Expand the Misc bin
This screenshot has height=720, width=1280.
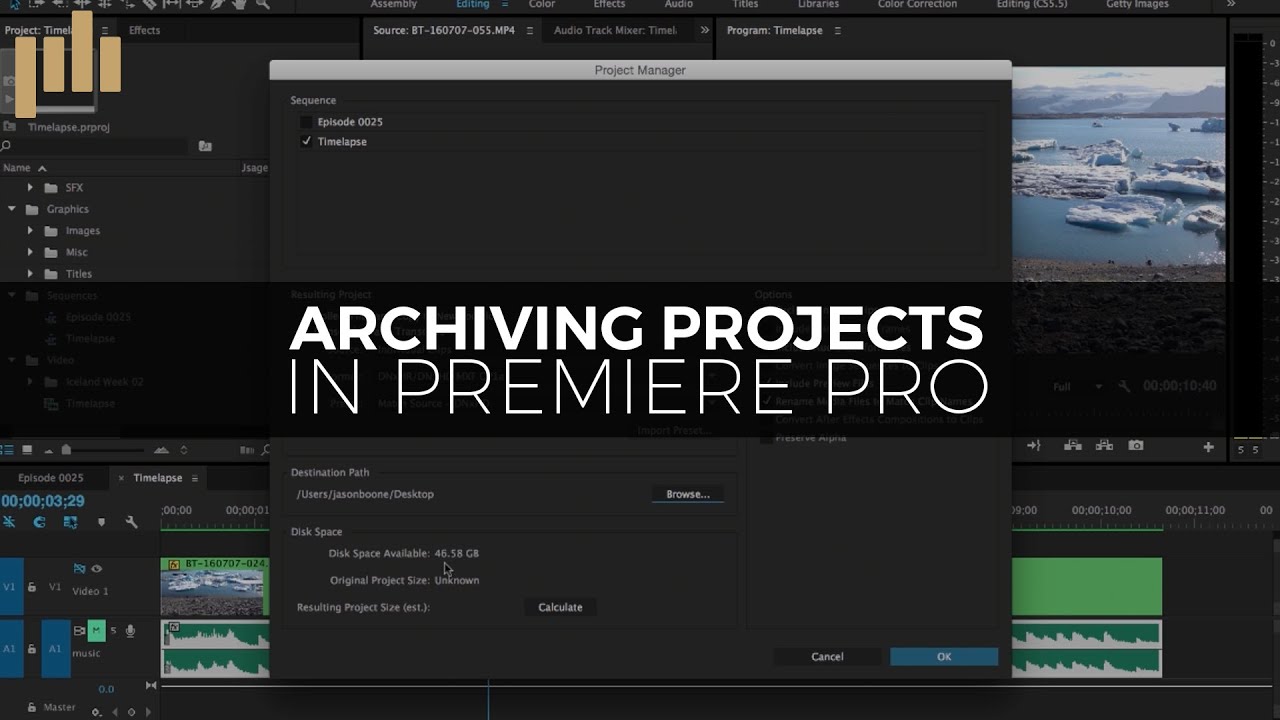(x=30, y=252)
